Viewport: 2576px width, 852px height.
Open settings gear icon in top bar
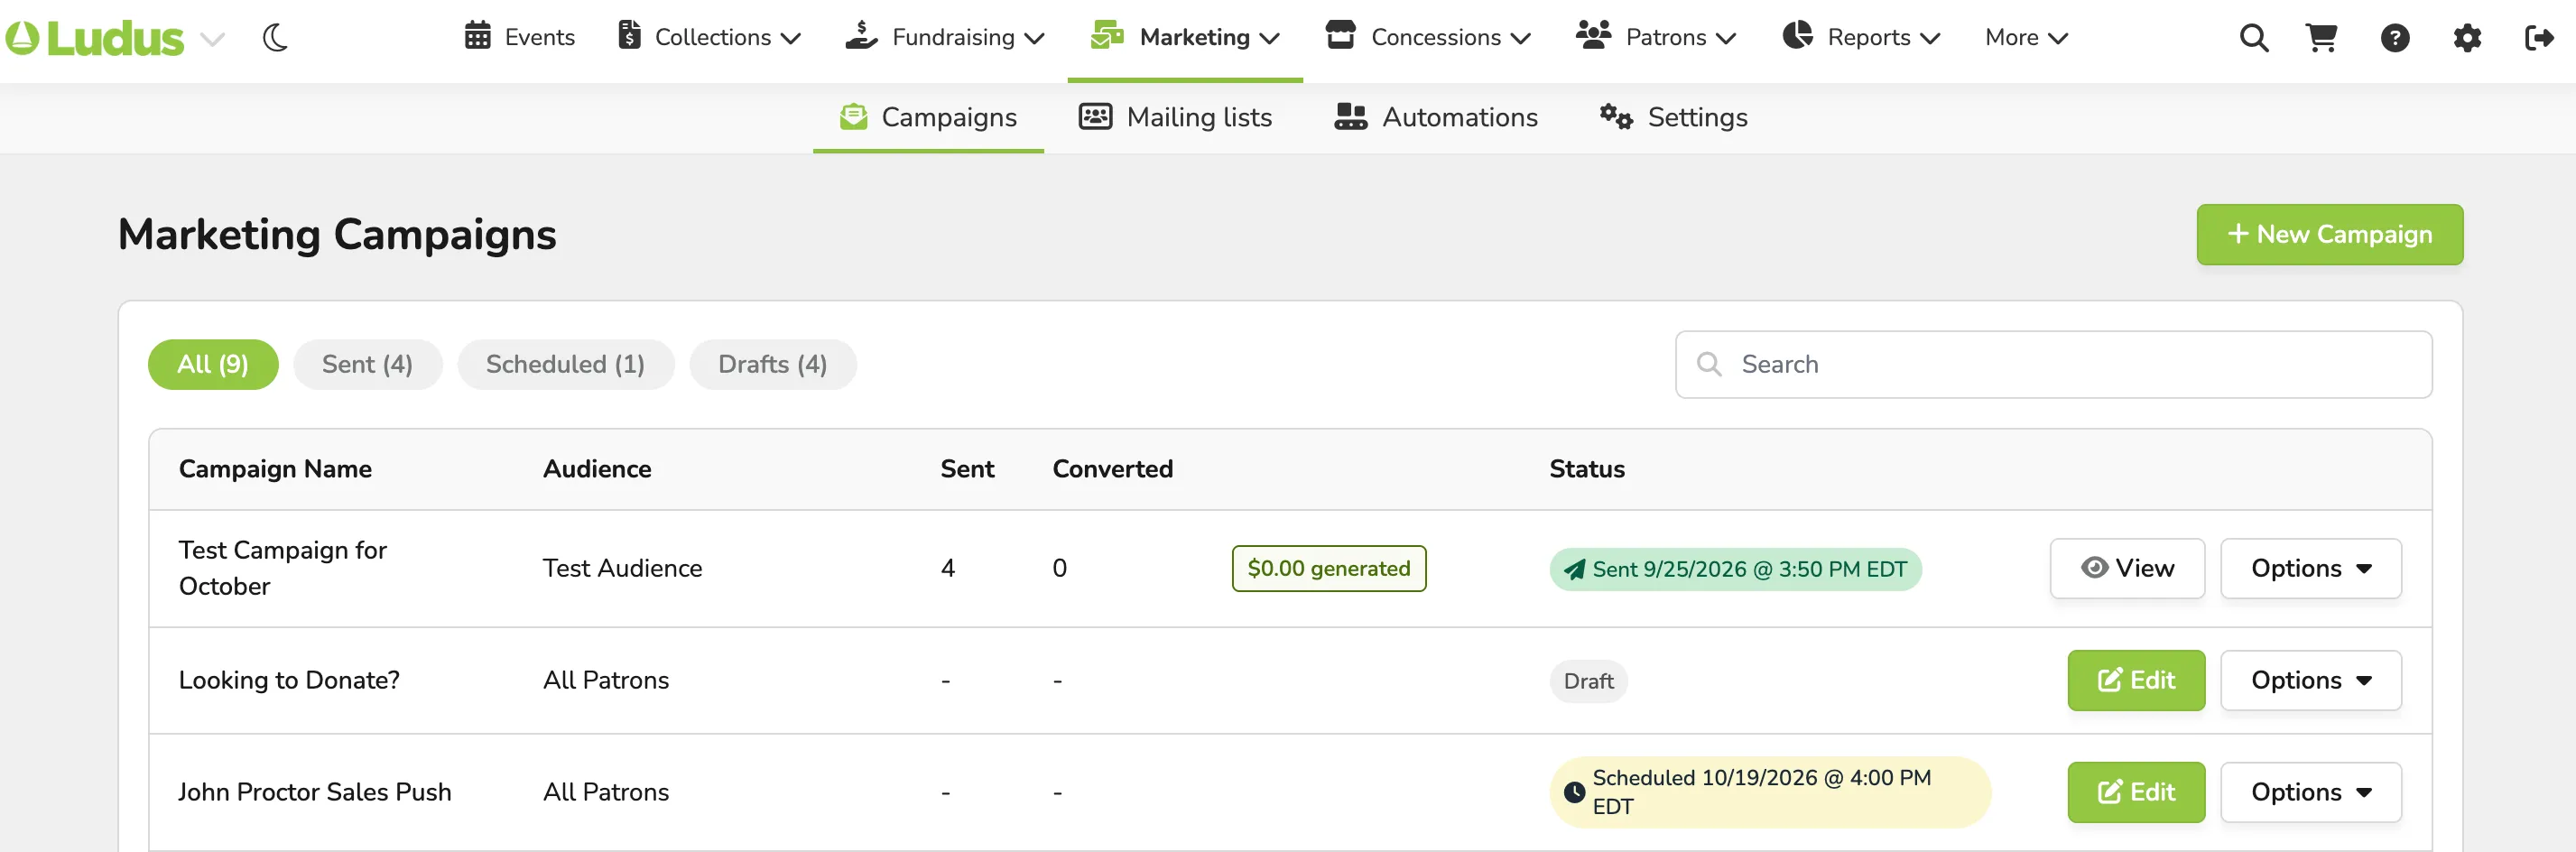(x=2467, y=38)
